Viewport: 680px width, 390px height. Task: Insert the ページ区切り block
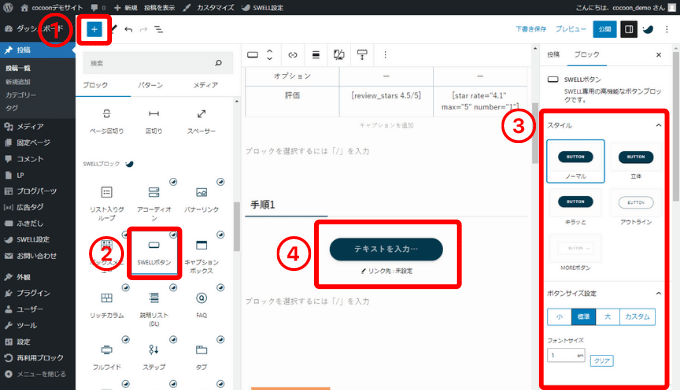[x=107, y=121]
